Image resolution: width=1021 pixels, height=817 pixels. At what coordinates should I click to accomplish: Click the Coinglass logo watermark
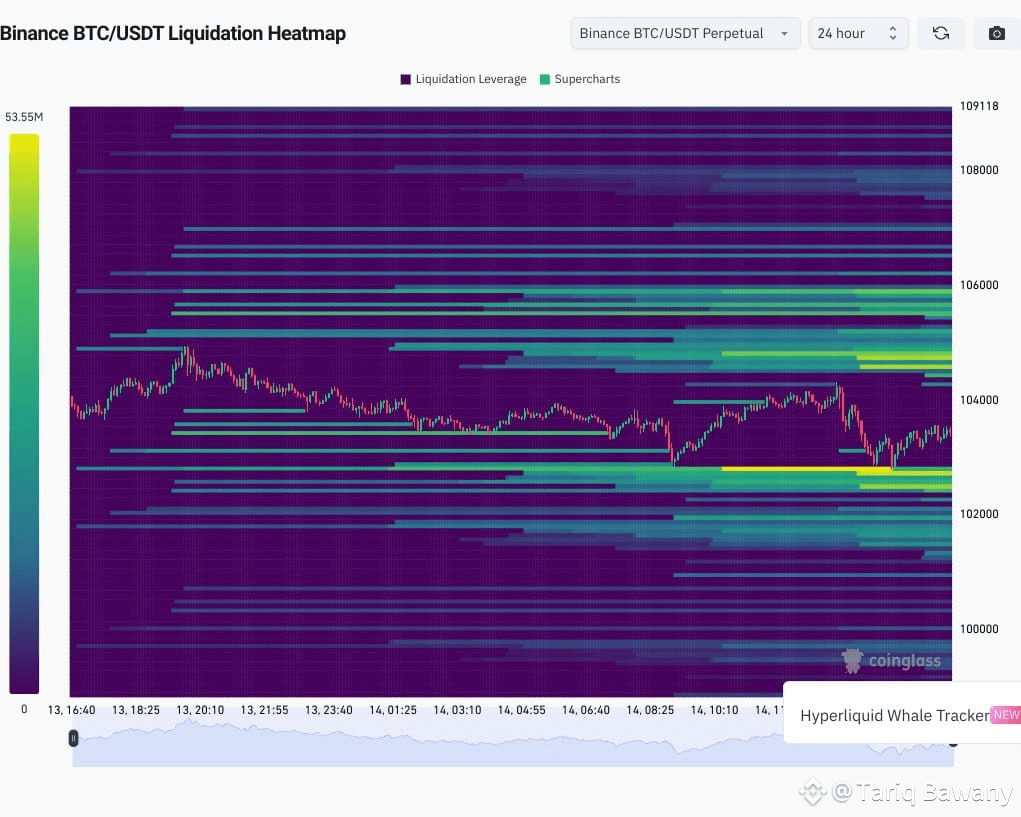pyautogui.click(x=893, y=661)
